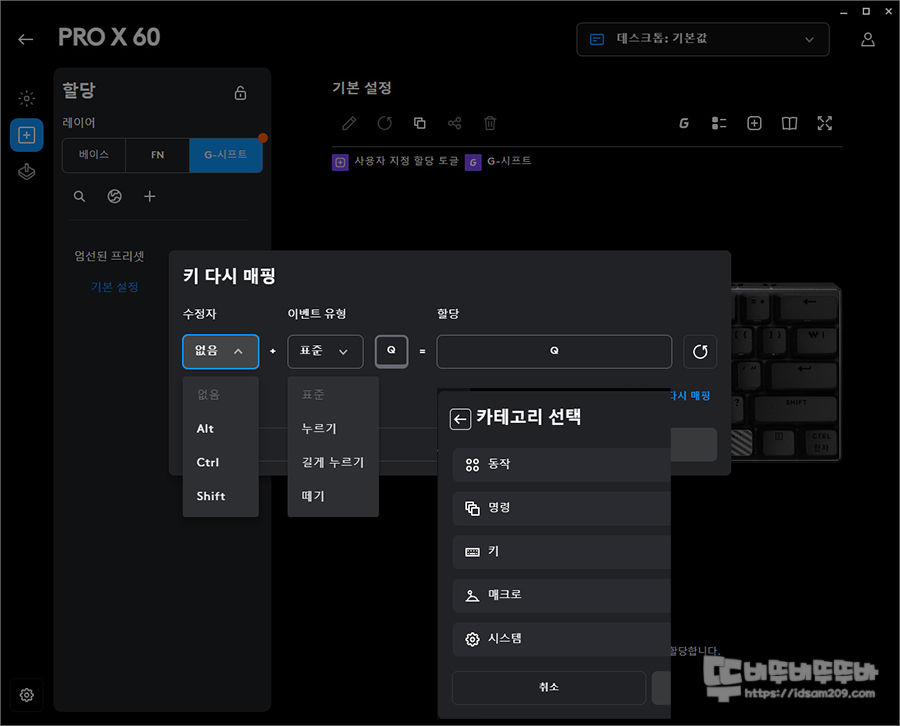Click the purple G-시프트 tag icon
The width and height of the screenshot is (900, 726).
point(472,162)
